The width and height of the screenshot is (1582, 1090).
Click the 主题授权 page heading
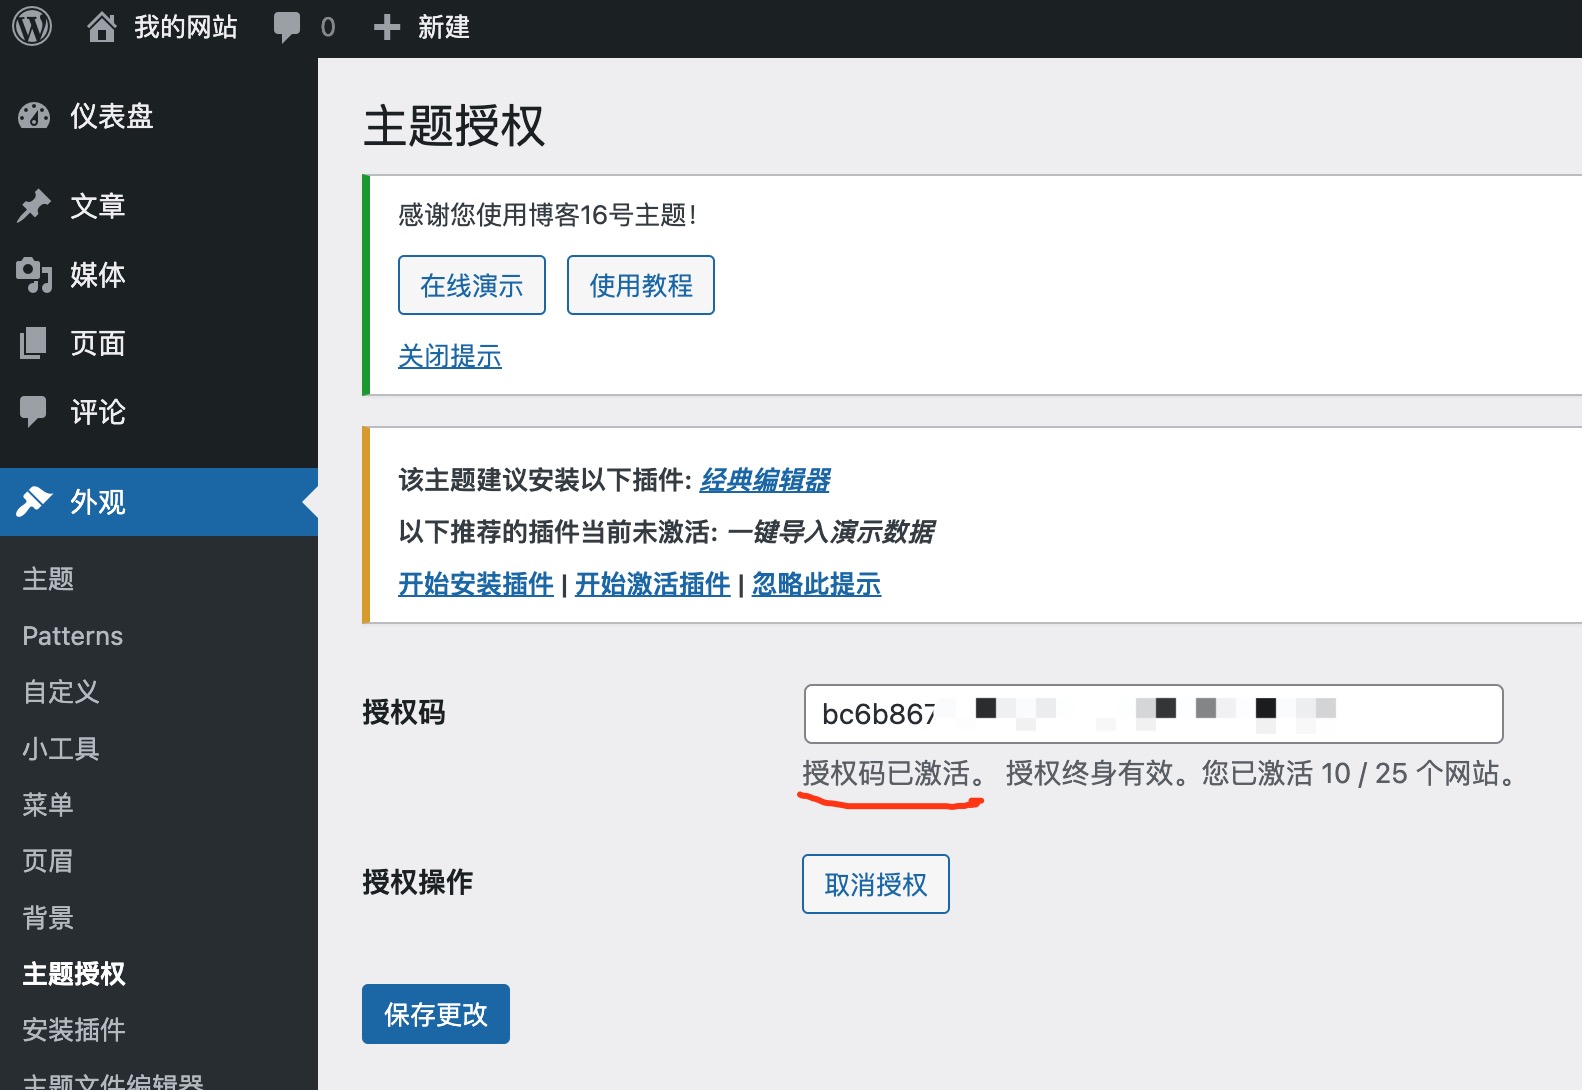point(455,126)
